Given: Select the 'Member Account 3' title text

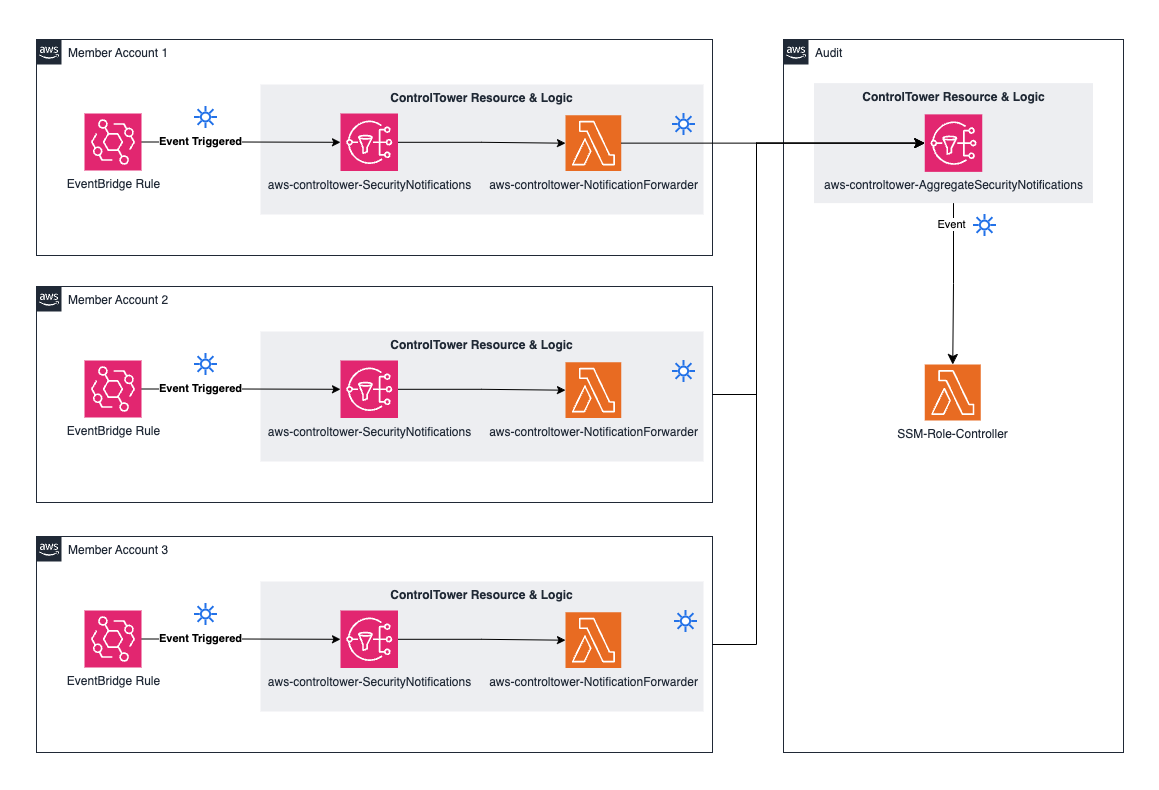Looking at the screenshot, I should pos(118,549).
